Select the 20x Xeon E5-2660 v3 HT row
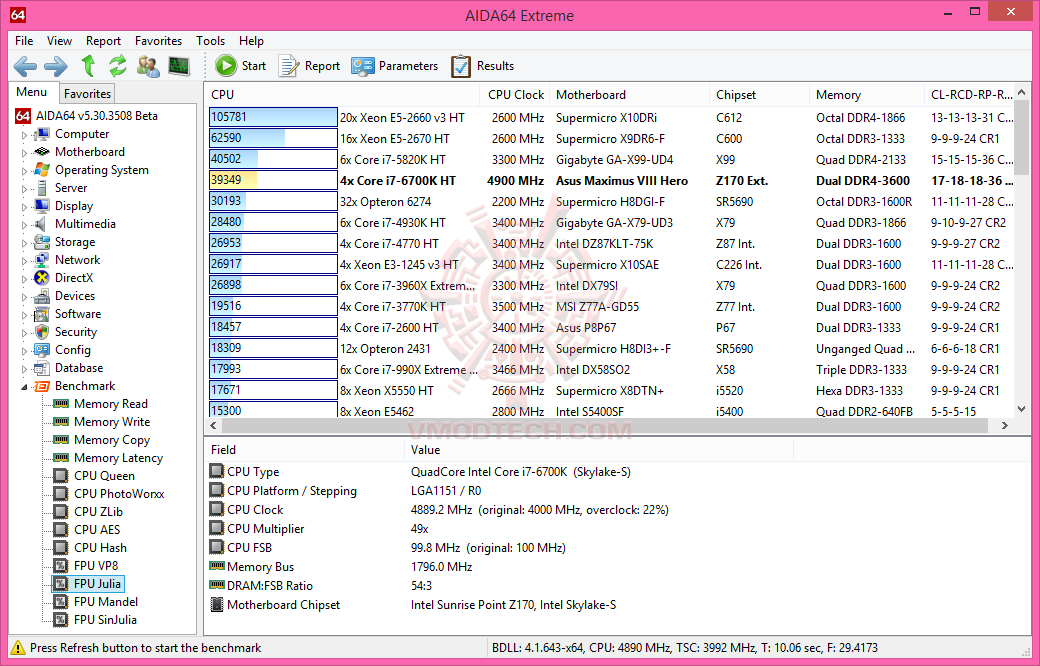Viewport: 1040px width, 666px height. [x=611, y=117]
